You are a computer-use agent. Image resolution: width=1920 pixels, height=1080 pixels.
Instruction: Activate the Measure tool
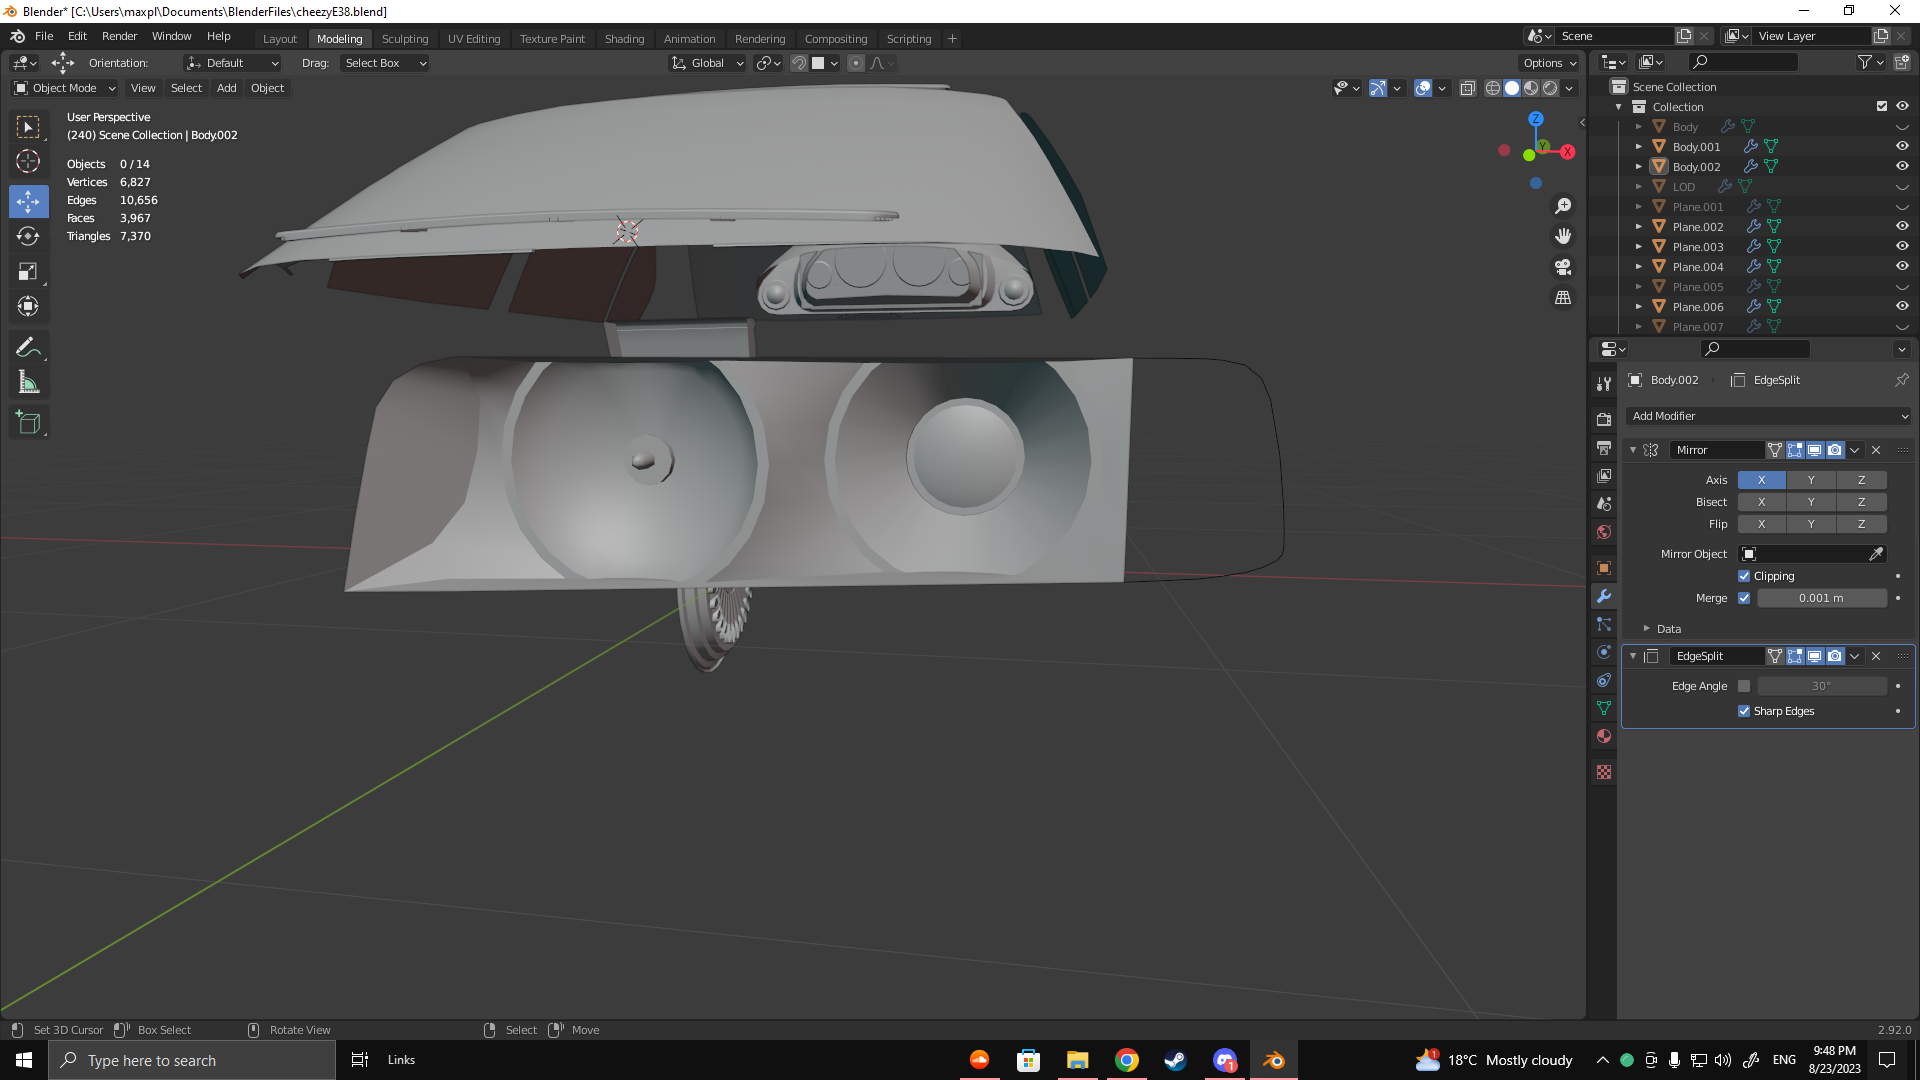click(28, 383)
